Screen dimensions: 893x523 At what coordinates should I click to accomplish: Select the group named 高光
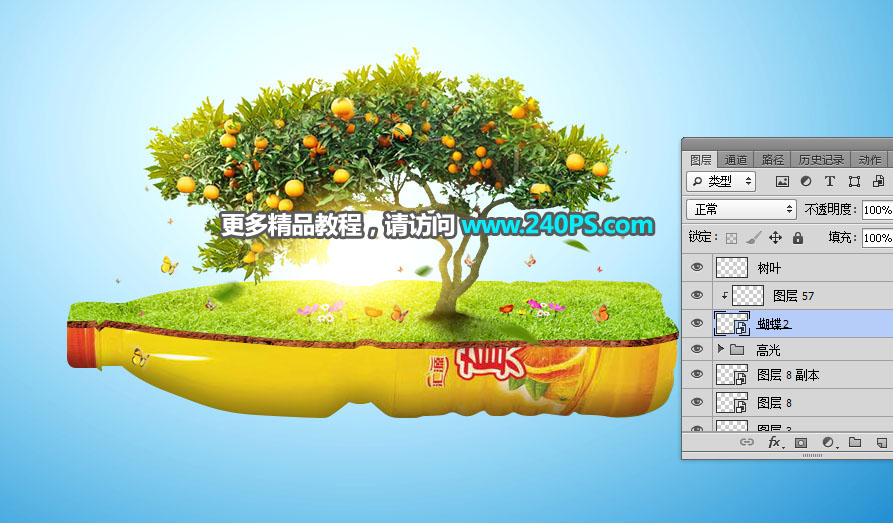[768, 350]
